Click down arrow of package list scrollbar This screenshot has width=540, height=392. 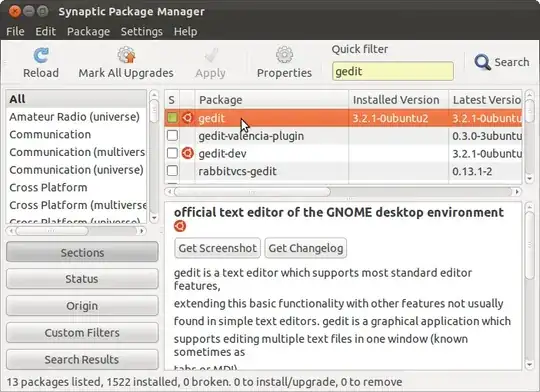point(530,178)
